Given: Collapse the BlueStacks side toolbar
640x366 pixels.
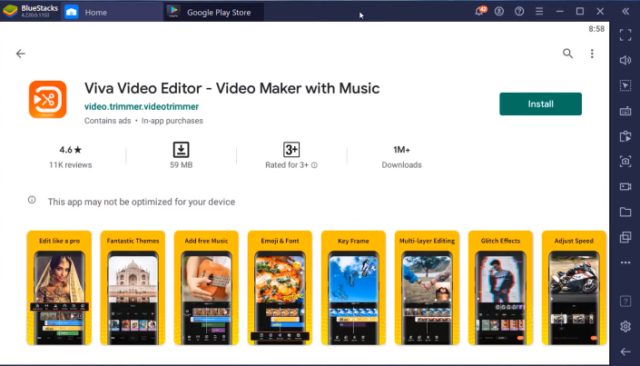Looking at the screenshot, I should click(x=625, y=11).
